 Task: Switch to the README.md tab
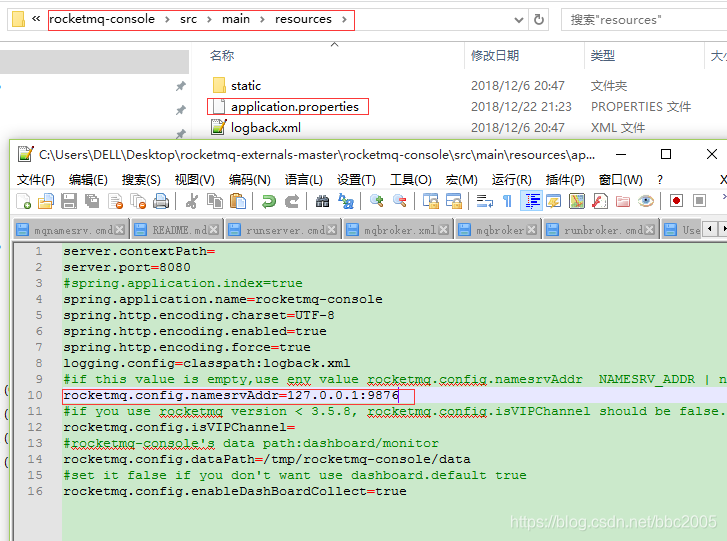click(x=176, y=229)
